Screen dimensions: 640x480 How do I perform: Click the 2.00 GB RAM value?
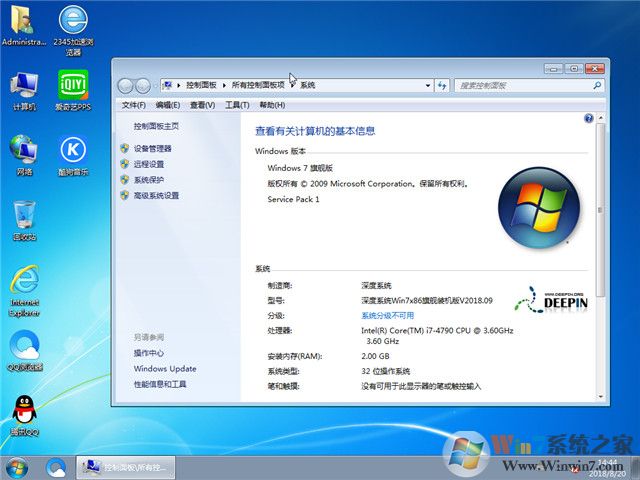coord(375,356)
